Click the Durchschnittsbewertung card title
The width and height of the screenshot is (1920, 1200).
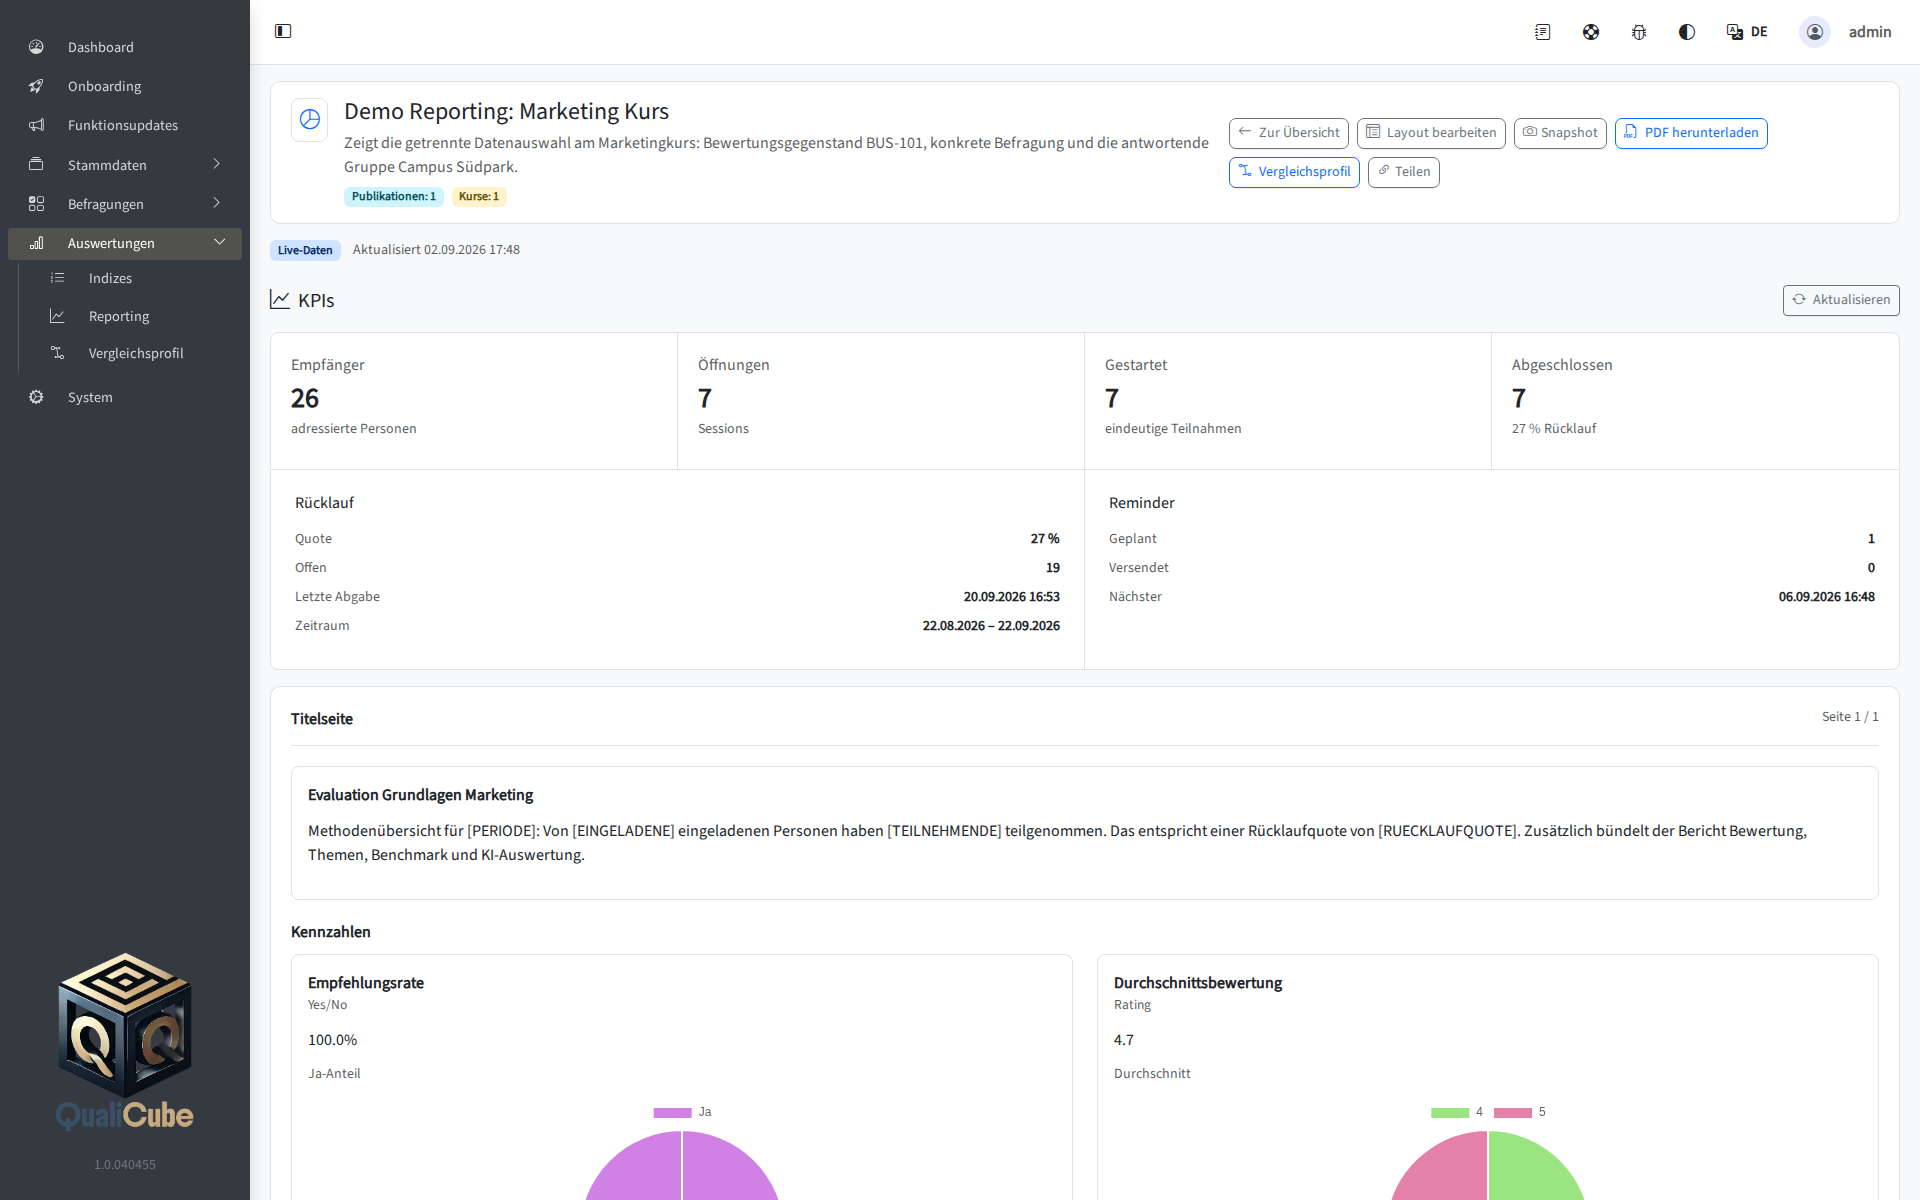(x=1197, y=983)
